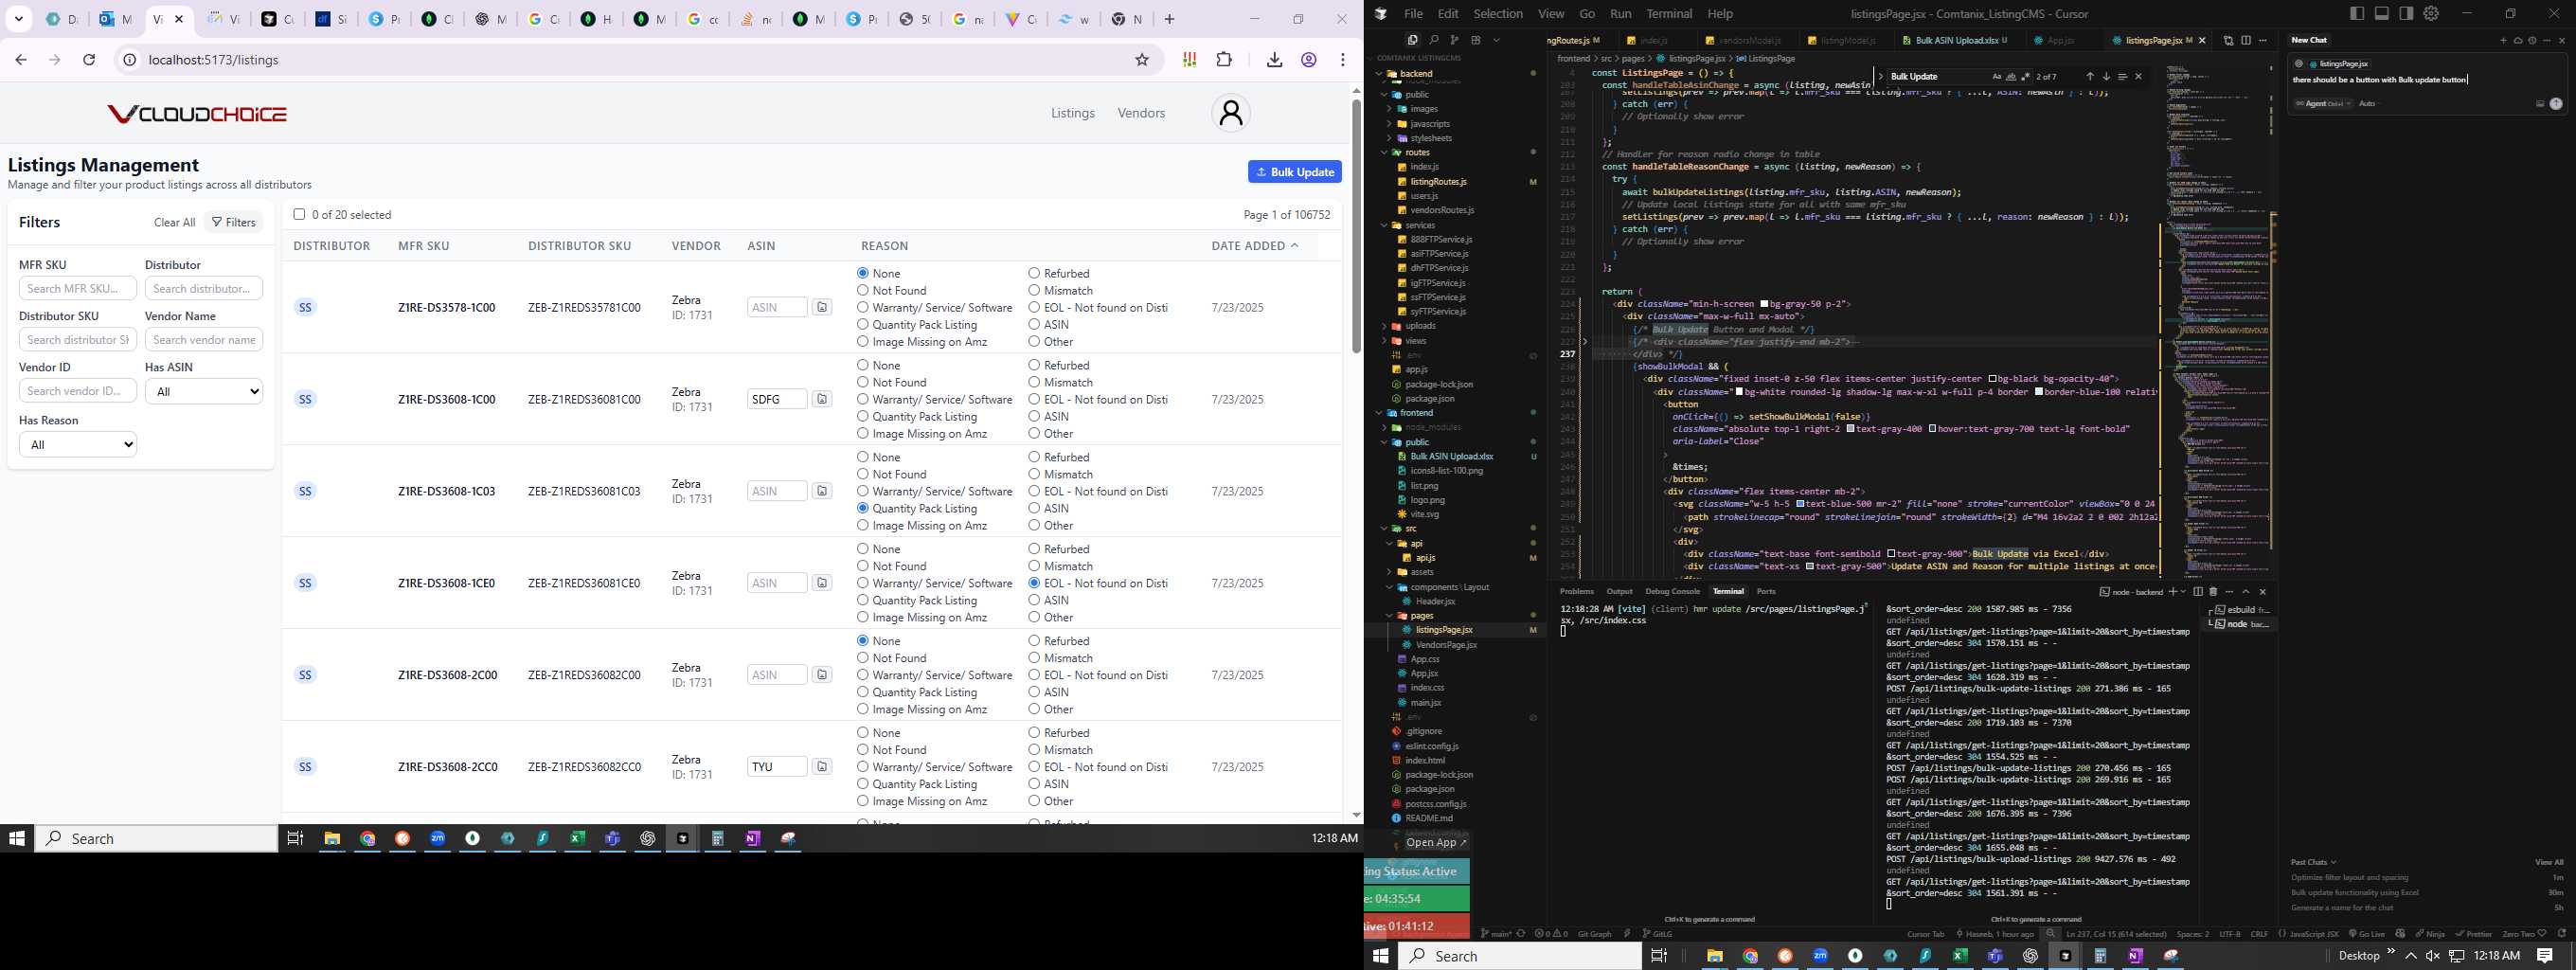2576x970 pixels.
Task: Click the blue Bulk Update button
Action: pos(1294,172)
